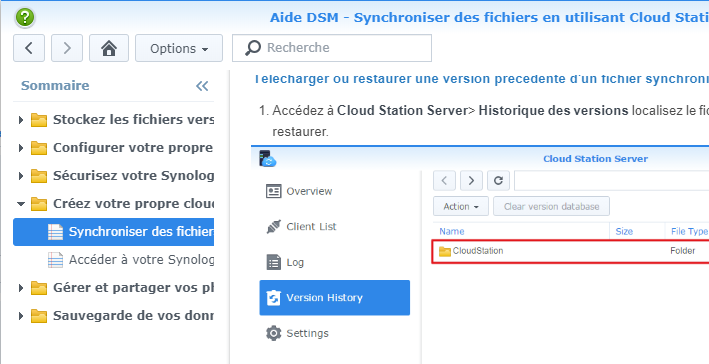Click the refresh button in Cloud Station
Screen dimensions: 709x364
498,181
